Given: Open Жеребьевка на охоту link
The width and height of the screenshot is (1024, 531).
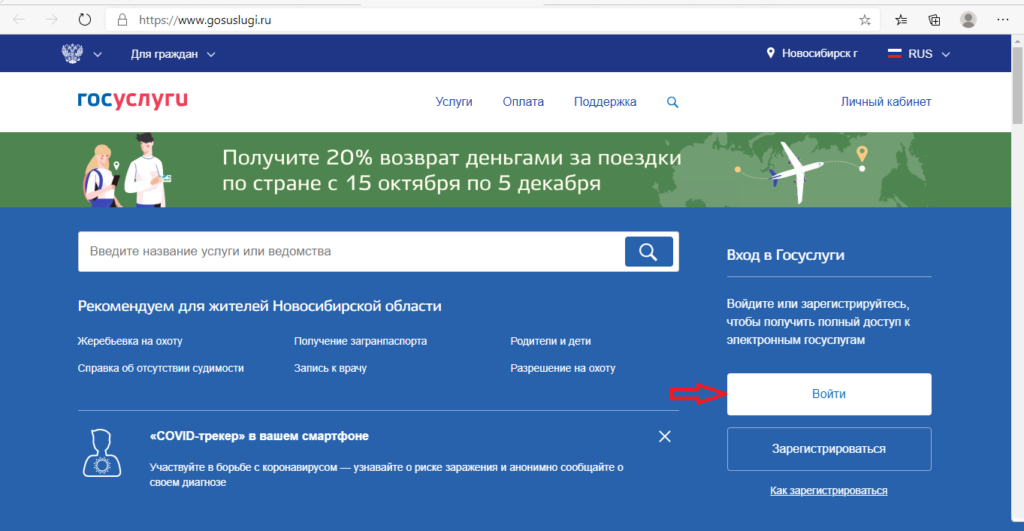Looking at the screenshot, I should [130, 341].
